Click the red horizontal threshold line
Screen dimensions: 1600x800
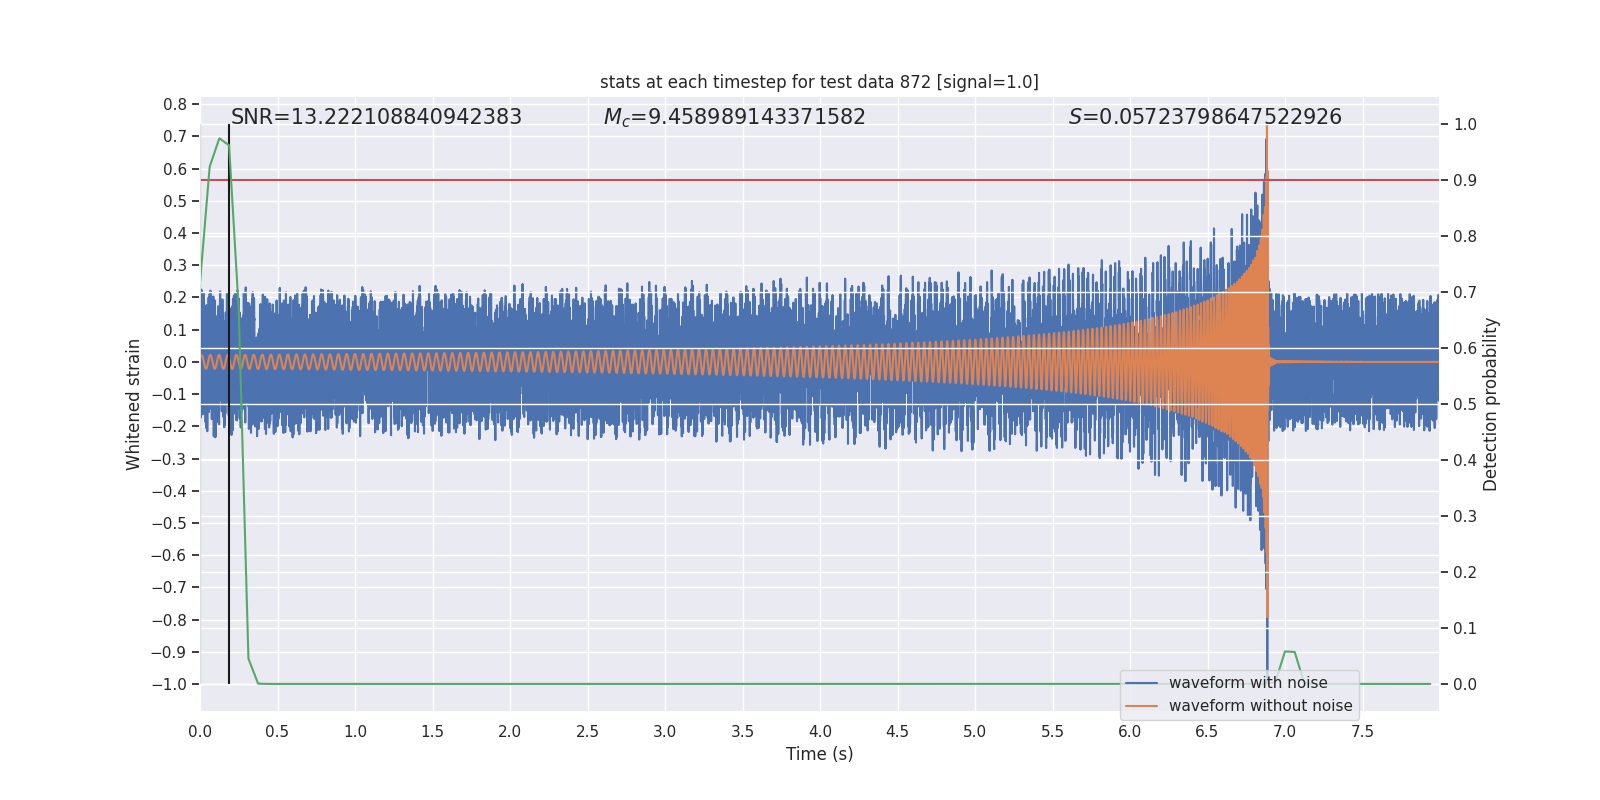[700, 180]
